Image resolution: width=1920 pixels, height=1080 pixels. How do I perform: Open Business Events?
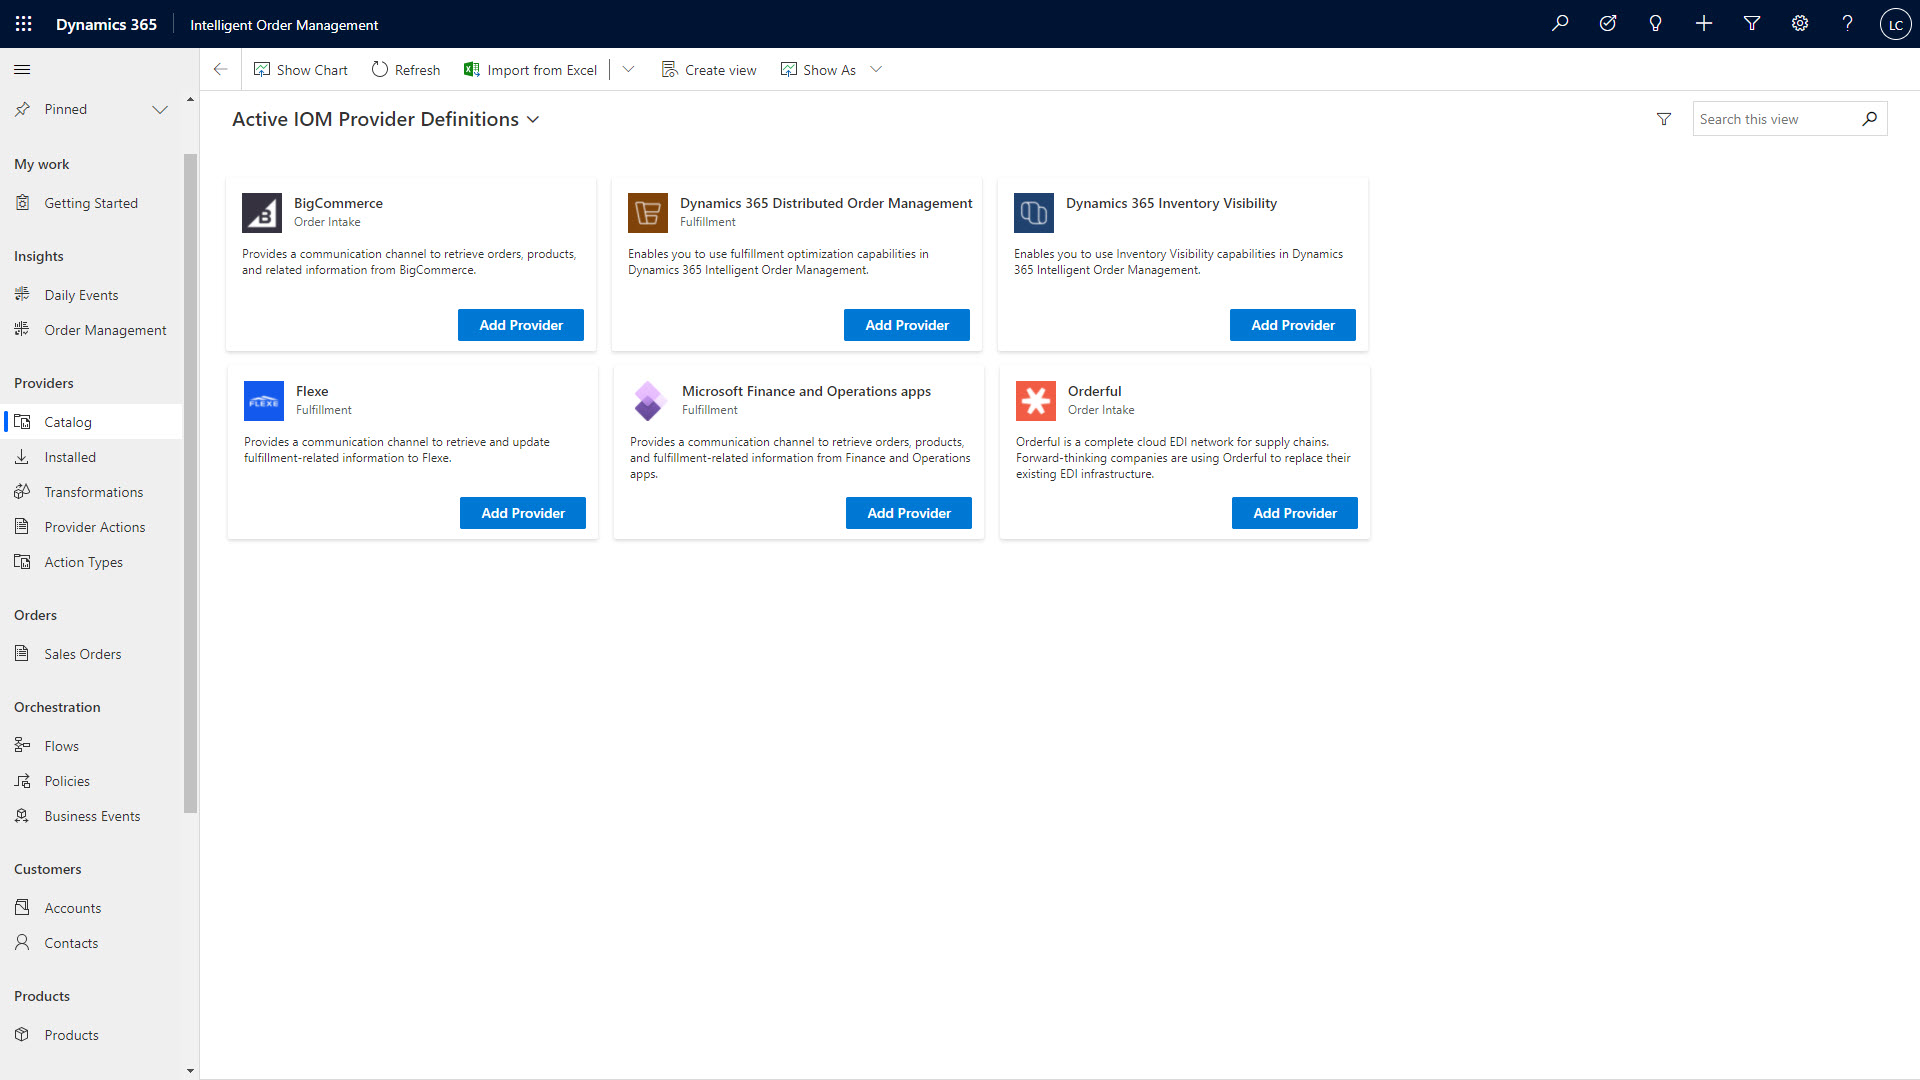(x=91, y=816)
